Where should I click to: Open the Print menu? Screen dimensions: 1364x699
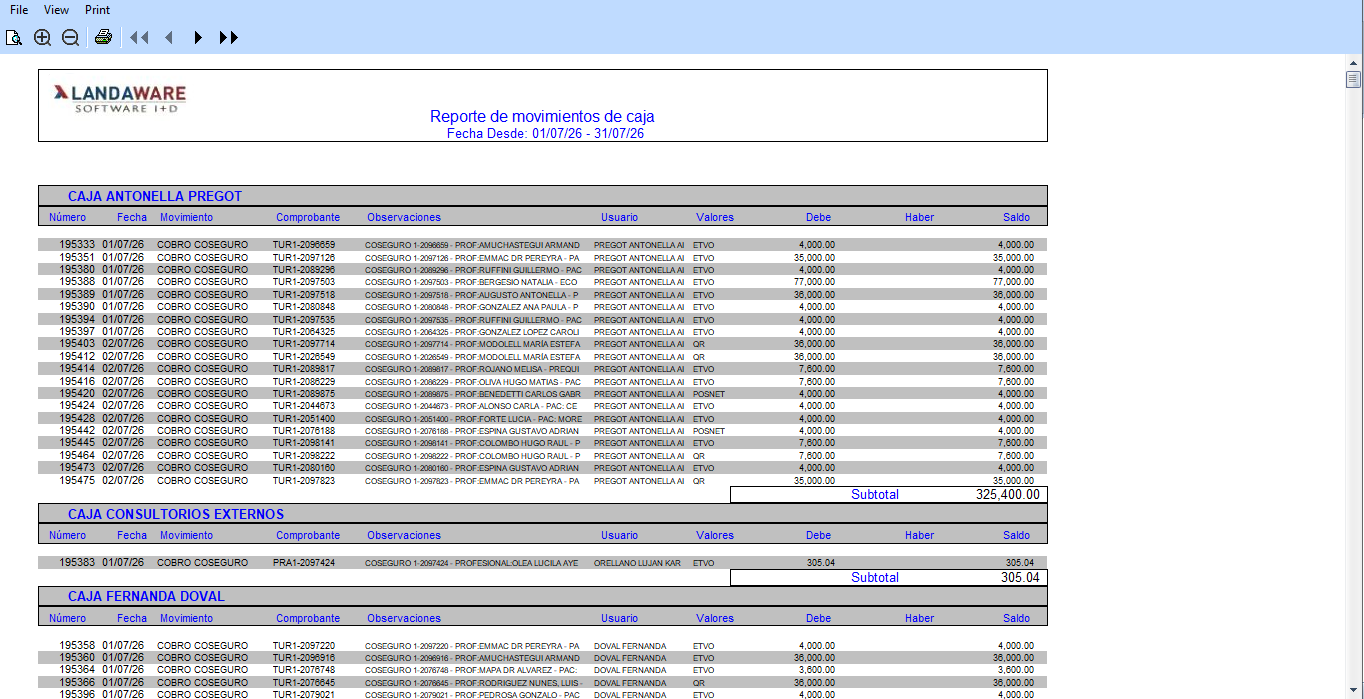coord(97,10)
